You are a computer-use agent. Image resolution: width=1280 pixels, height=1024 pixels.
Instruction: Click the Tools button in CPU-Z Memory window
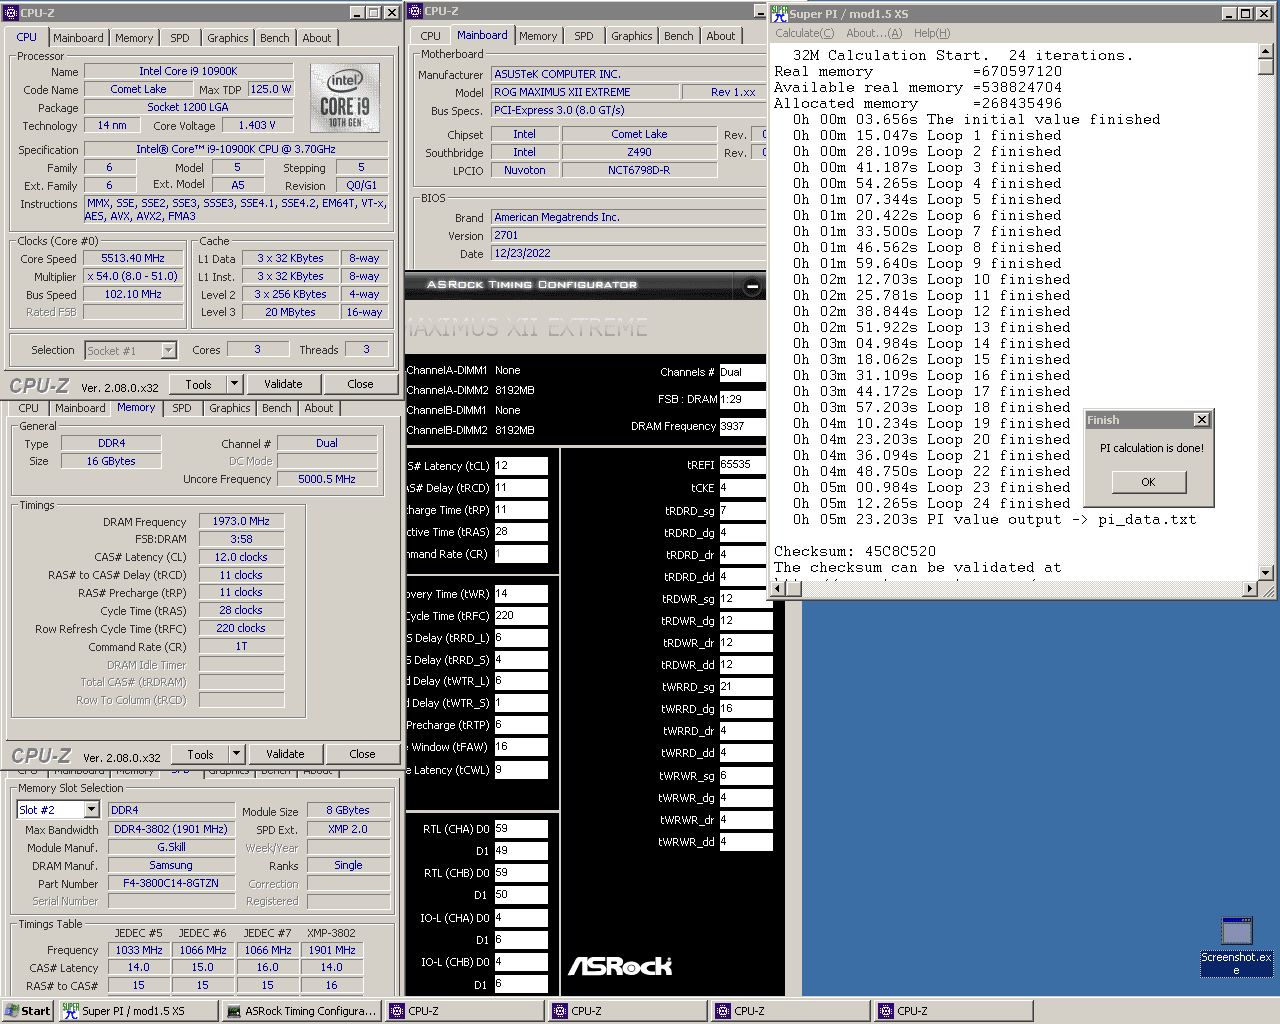(x=200, y=754)
